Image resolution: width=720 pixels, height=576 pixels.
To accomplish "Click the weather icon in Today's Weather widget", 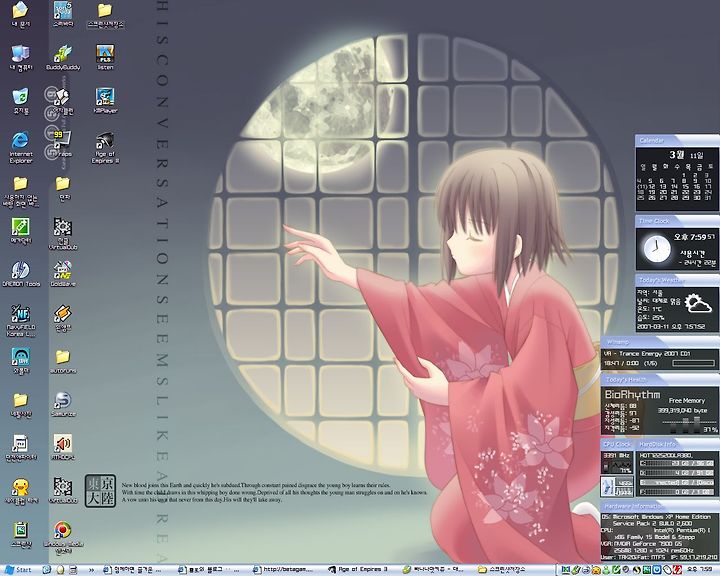I will (x=698, y=304).
